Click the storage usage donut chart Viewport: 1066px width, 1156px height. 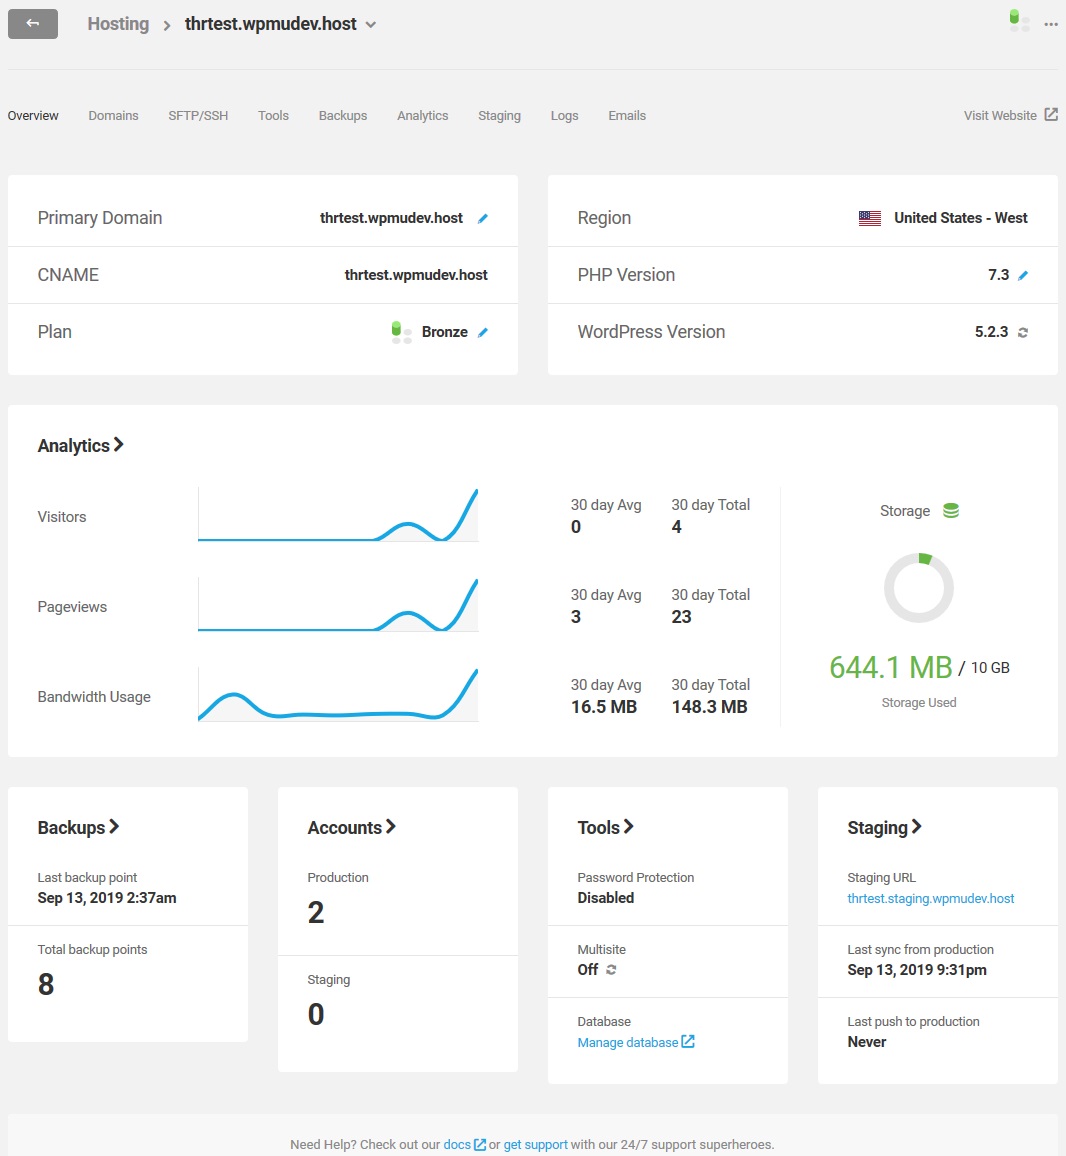(x=919, y=588)
